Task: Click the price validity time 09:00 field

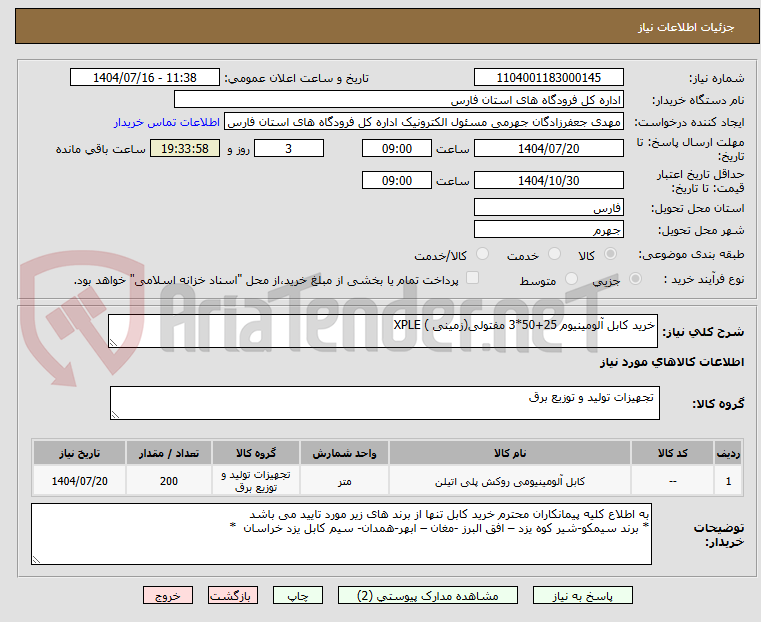Action: [x=397, y=180]
